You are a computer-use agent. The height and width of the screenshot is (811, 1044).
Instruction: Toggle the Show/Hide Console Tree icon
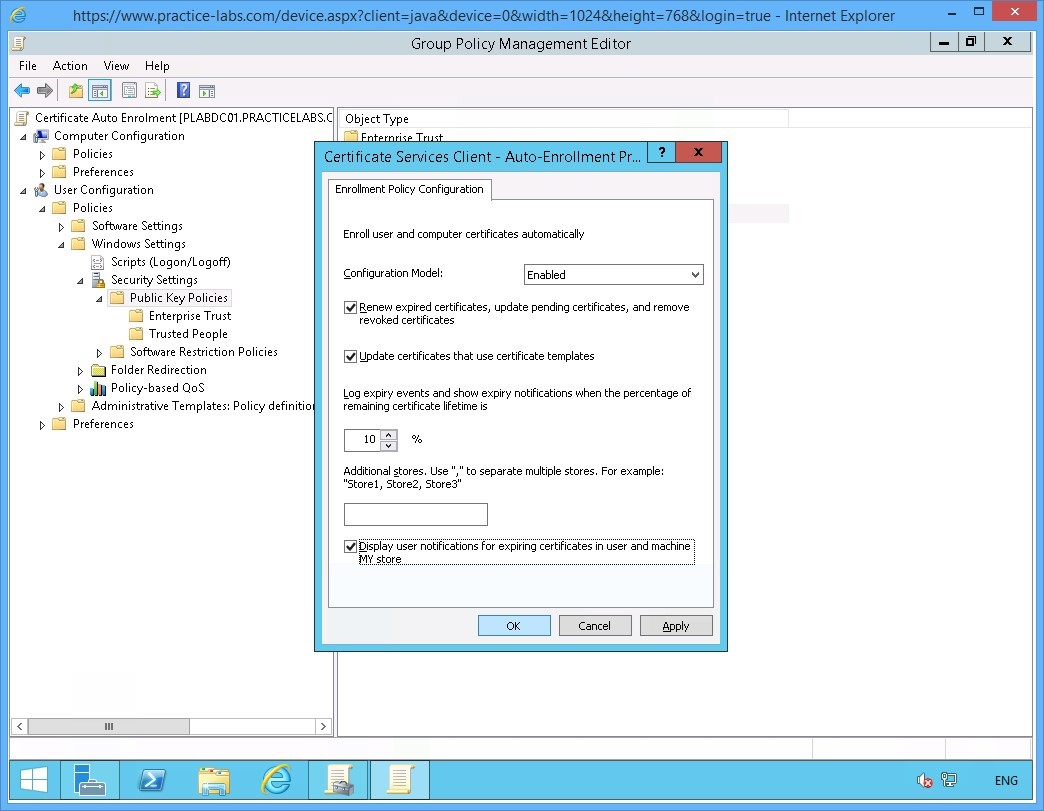tap(100, 90)
